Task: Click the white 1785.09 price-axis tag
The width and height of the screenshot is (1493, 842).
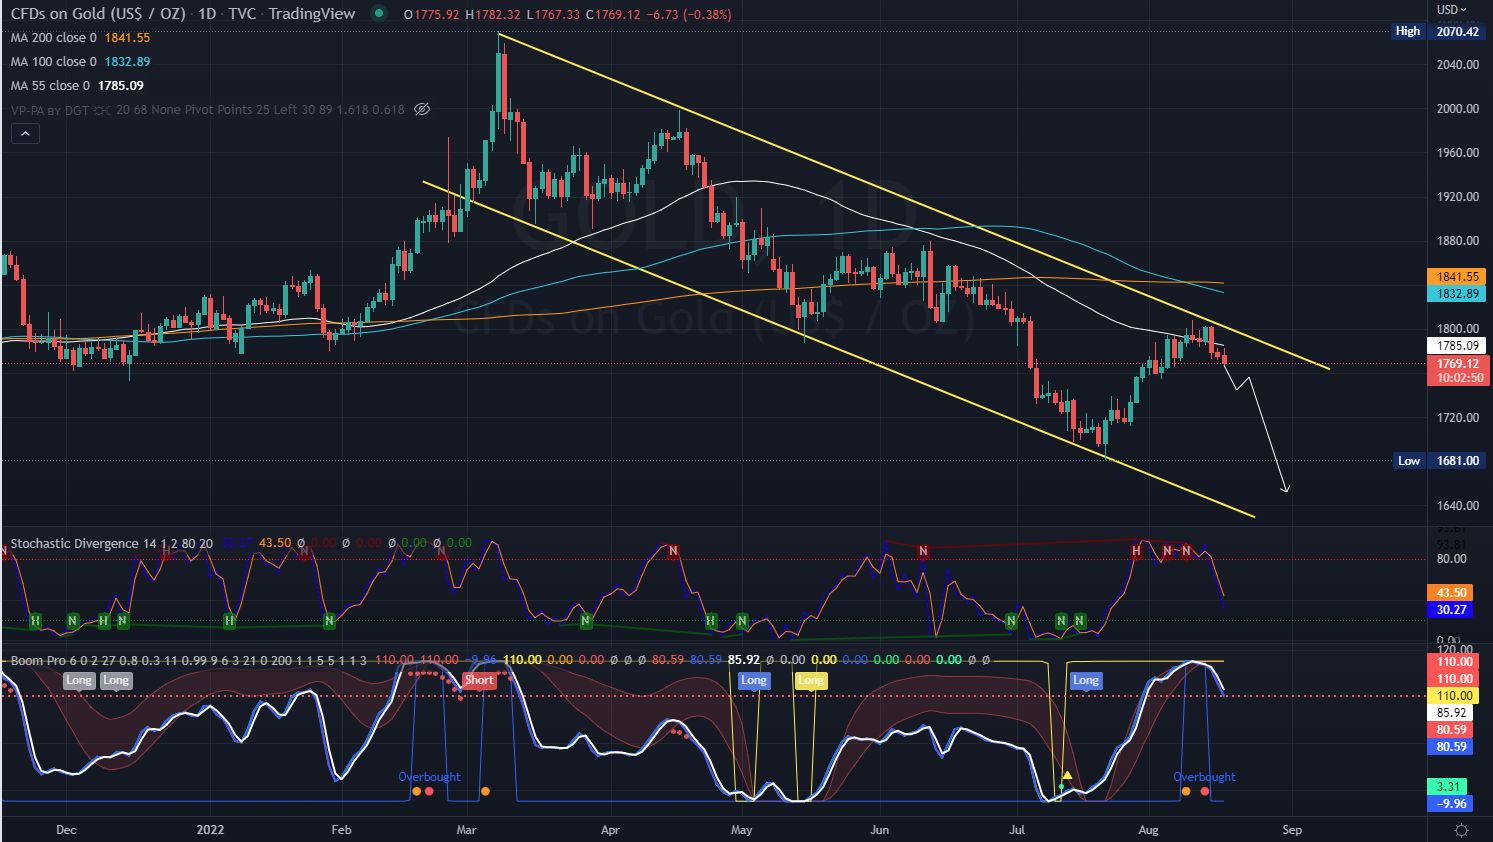Action: point(1458,346)
